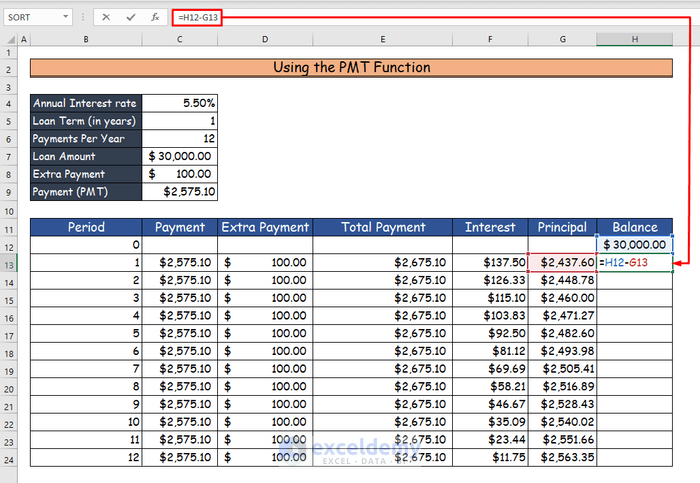700x483 pixels.
Task: Select the Principal cell showing $2,437.60
Action: click(x=562, y=263)
